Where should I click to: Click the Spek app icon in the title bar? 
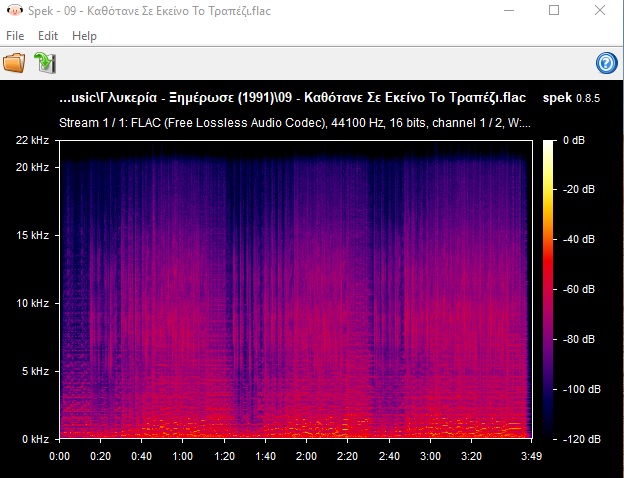point(14,10)
